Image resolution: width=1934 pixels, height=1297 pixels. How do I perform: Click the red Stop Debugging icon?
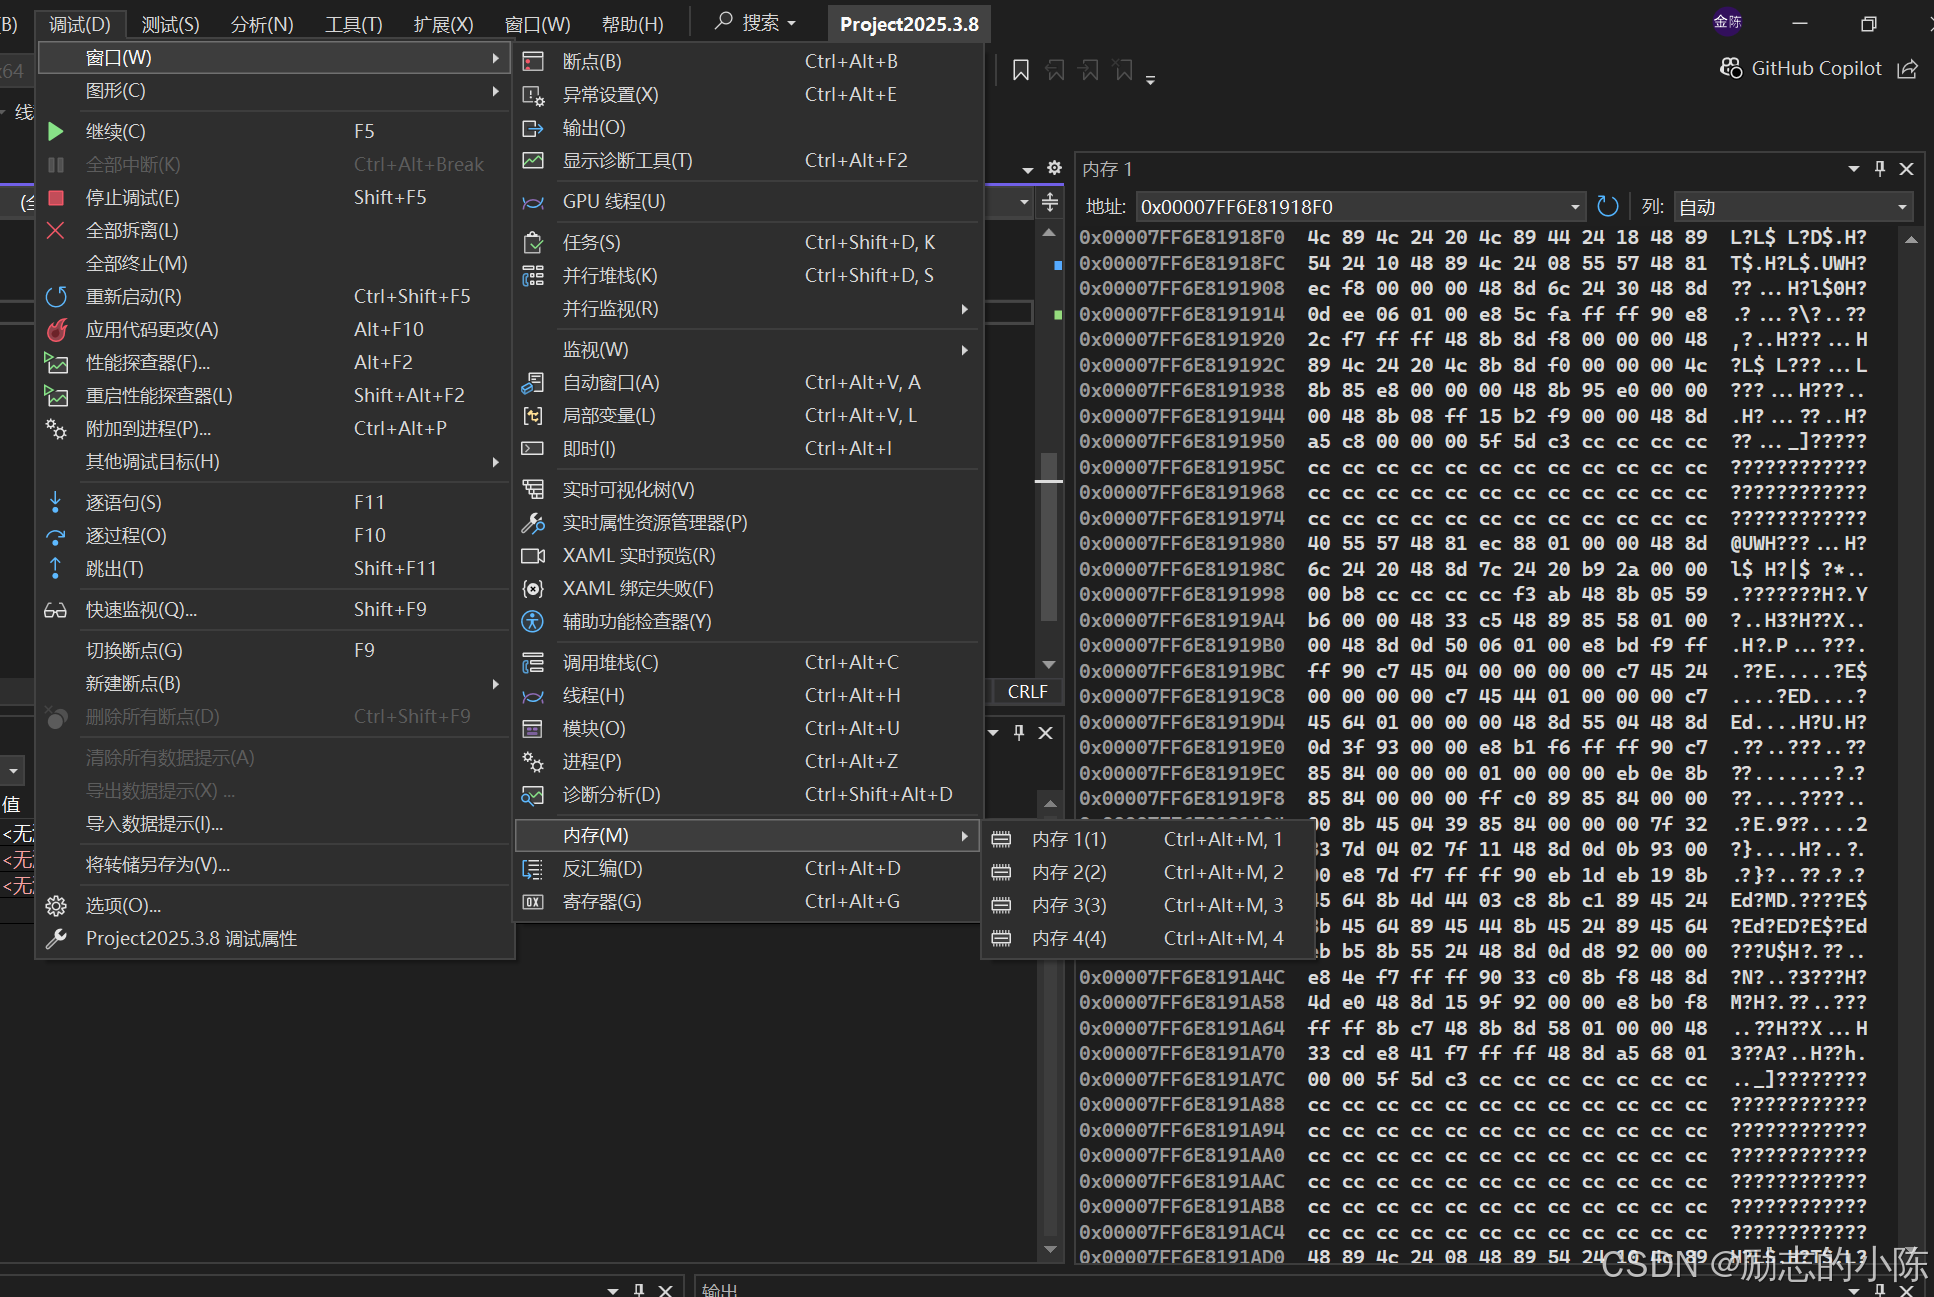[x=56, y=197]
